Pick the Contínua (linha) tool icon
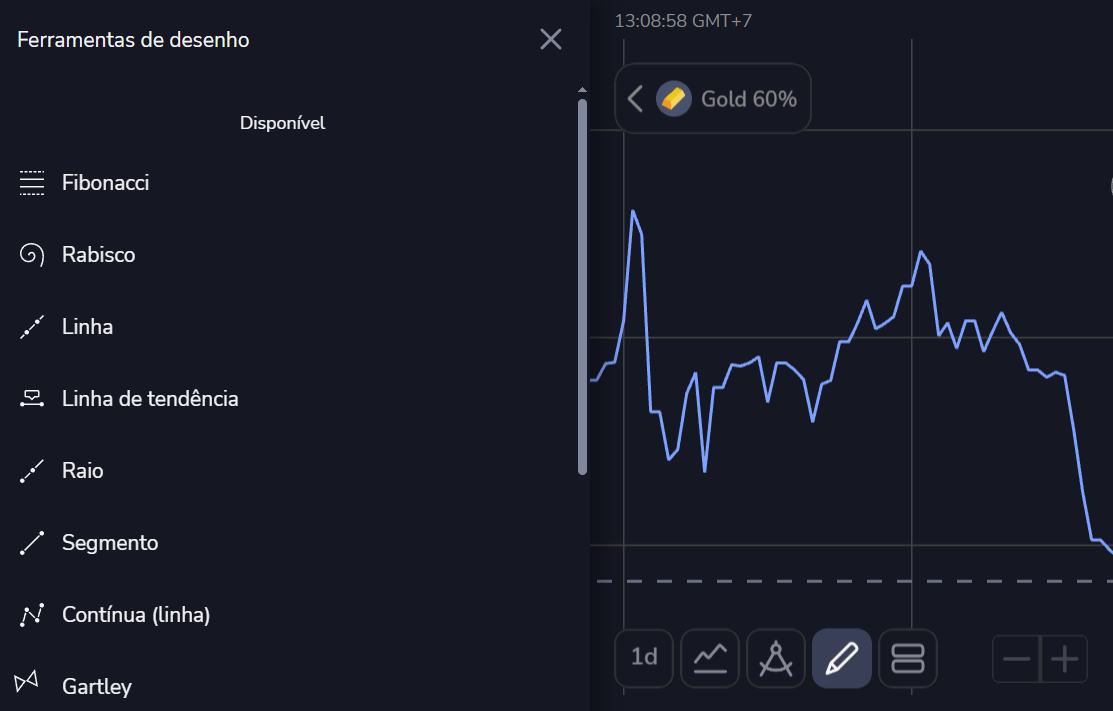Screen dimensions: 1113x711 (32, 615)
